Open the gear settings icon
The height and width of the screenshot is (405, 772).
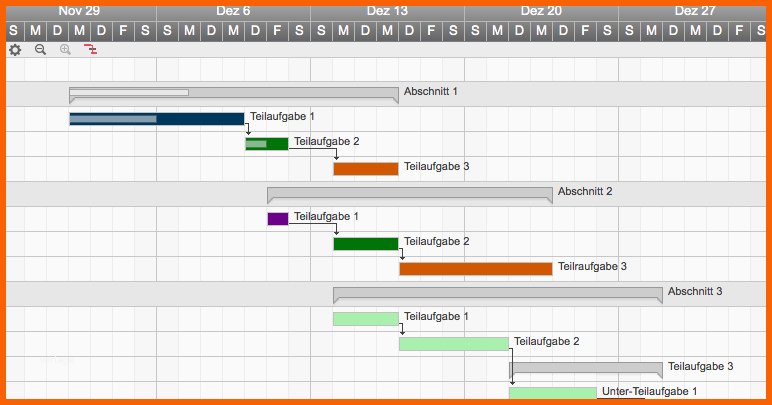[15, 49]
